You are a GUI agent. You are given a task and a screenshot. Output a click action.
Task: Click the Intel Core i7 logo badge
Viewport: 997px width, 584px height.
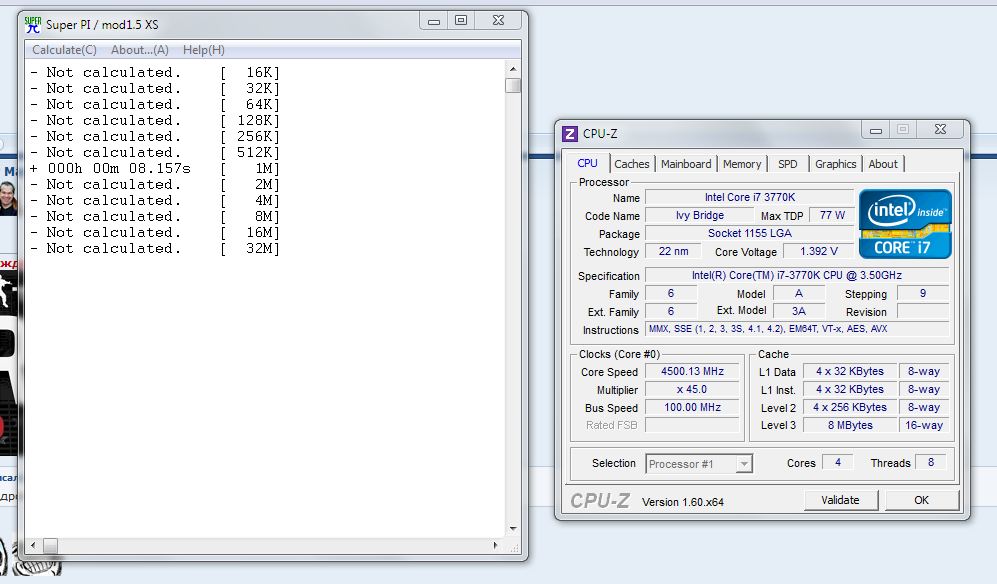point(905,225)
